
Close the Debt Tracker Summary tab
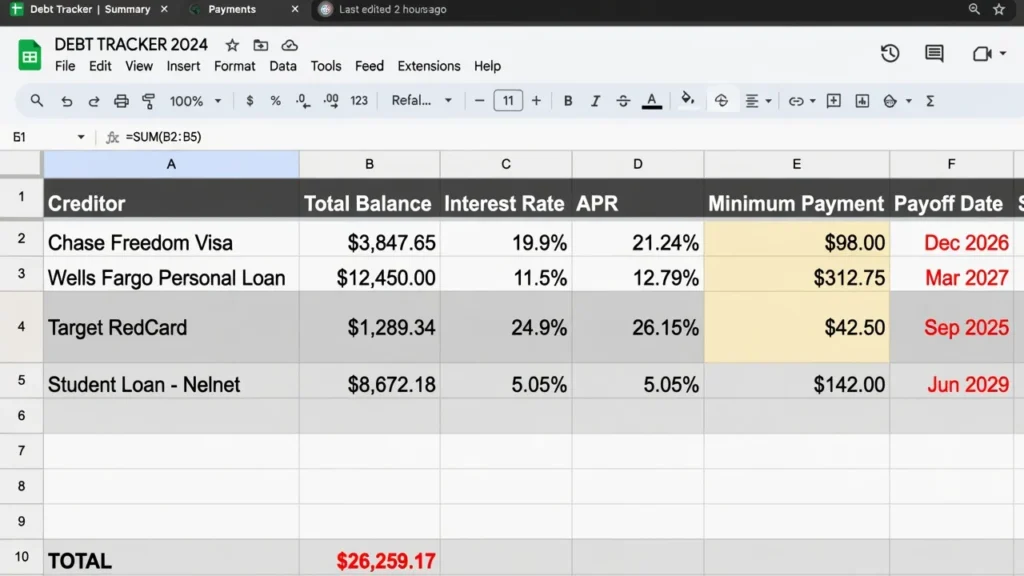coord(164,9)
